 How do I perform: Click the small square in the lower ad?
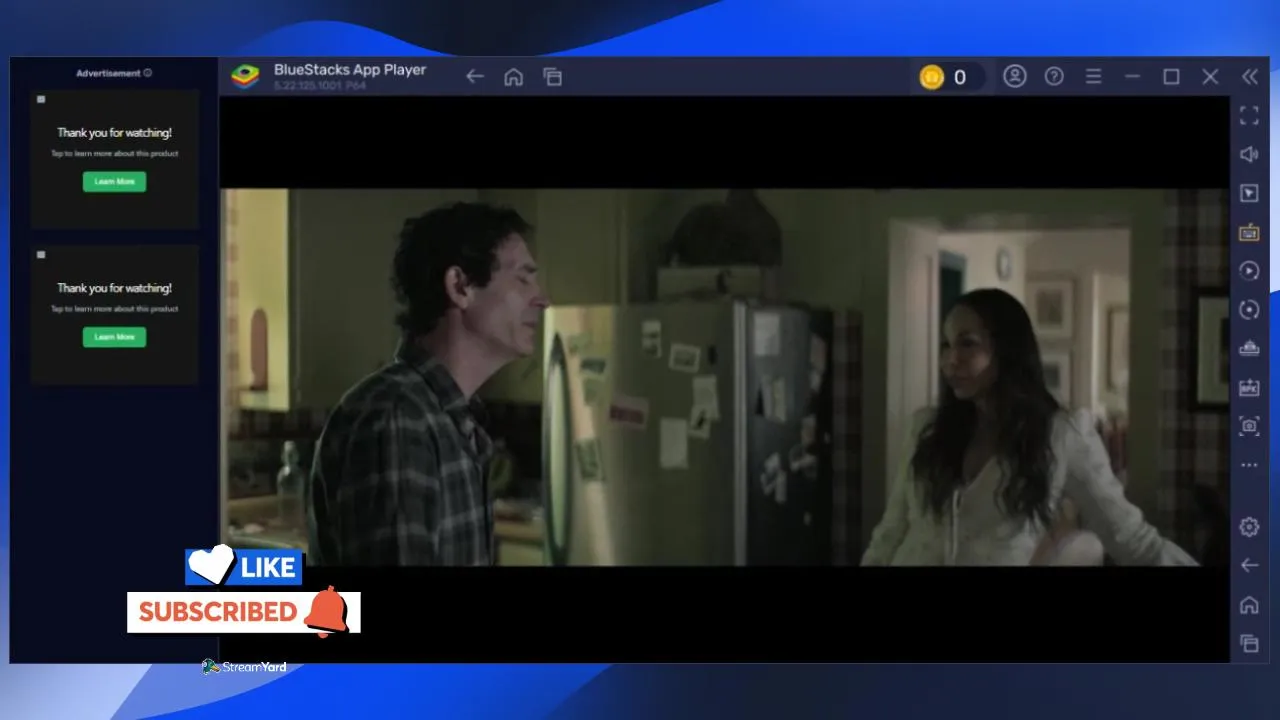41,254
